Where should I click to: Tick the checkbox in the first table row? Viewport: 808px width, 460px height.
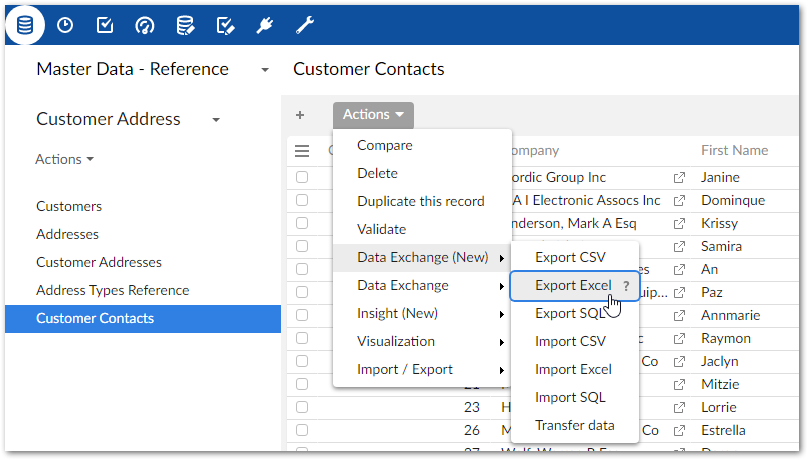302,178
